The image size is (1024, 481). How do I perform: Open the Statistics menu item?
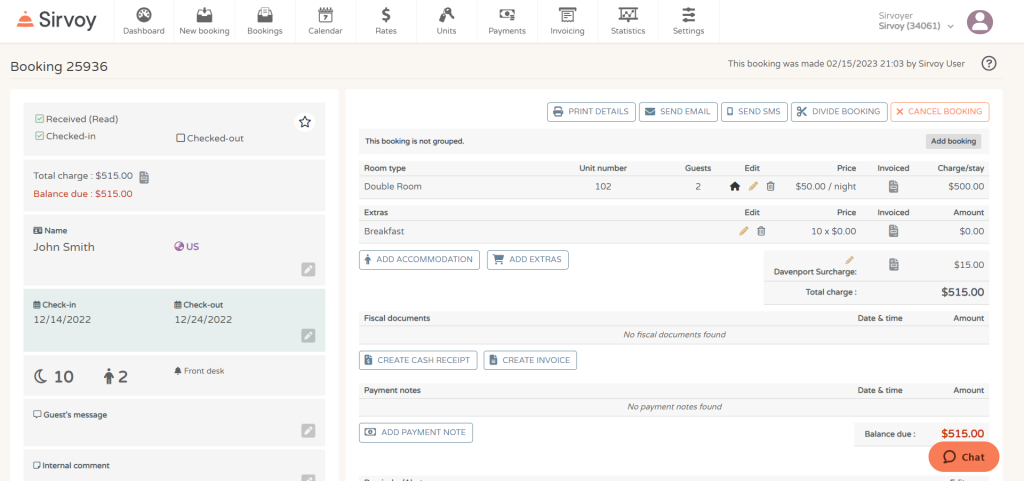628,22
